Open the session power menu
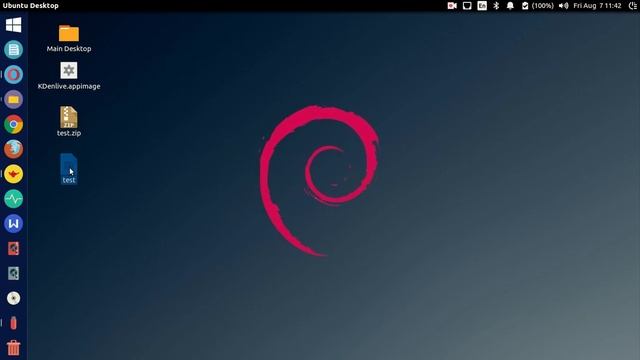This screenshot has height=360, width=640. coord(633,6)
